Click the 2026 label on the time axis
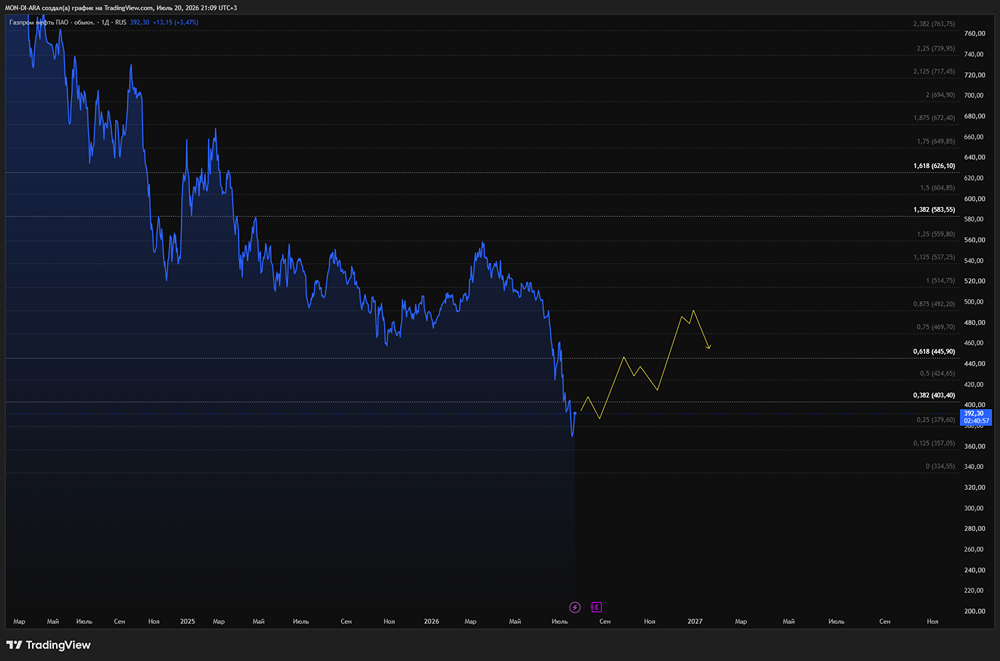The width and height of the screenshot is (1000, 661). coord(431,621)
